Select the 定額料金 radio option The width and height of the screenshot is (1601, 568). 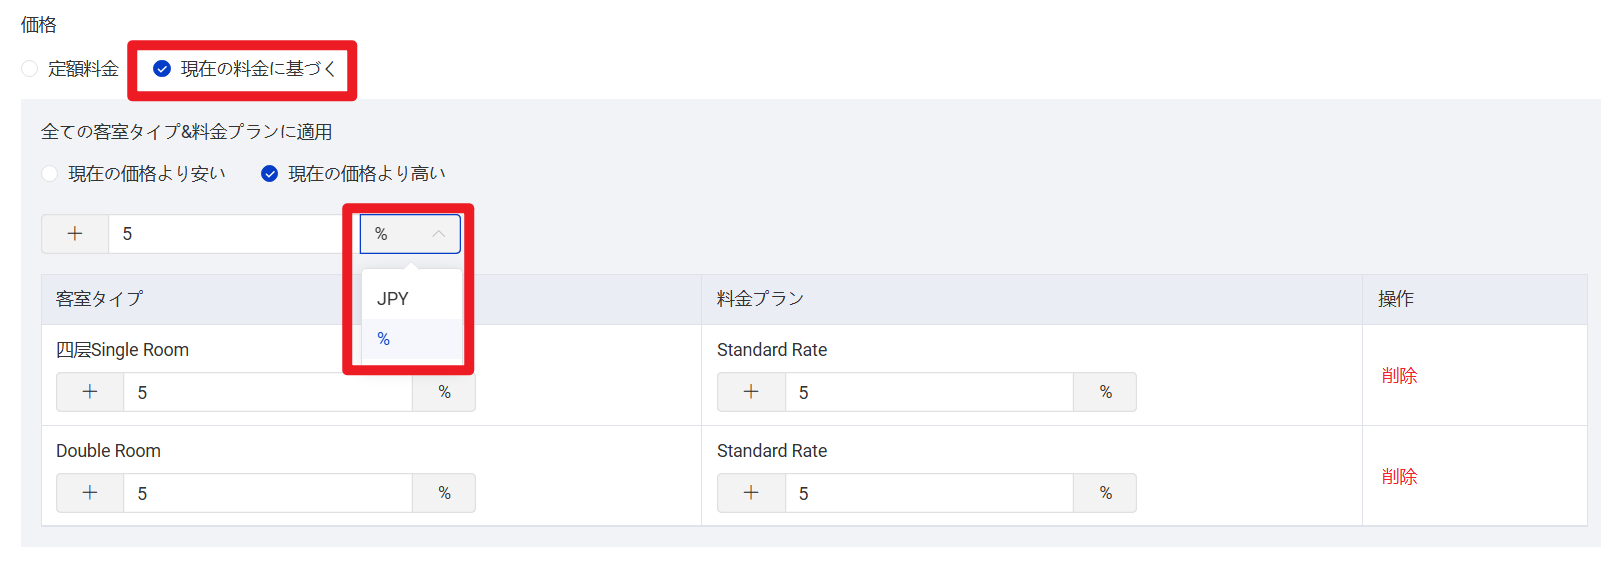30,69
